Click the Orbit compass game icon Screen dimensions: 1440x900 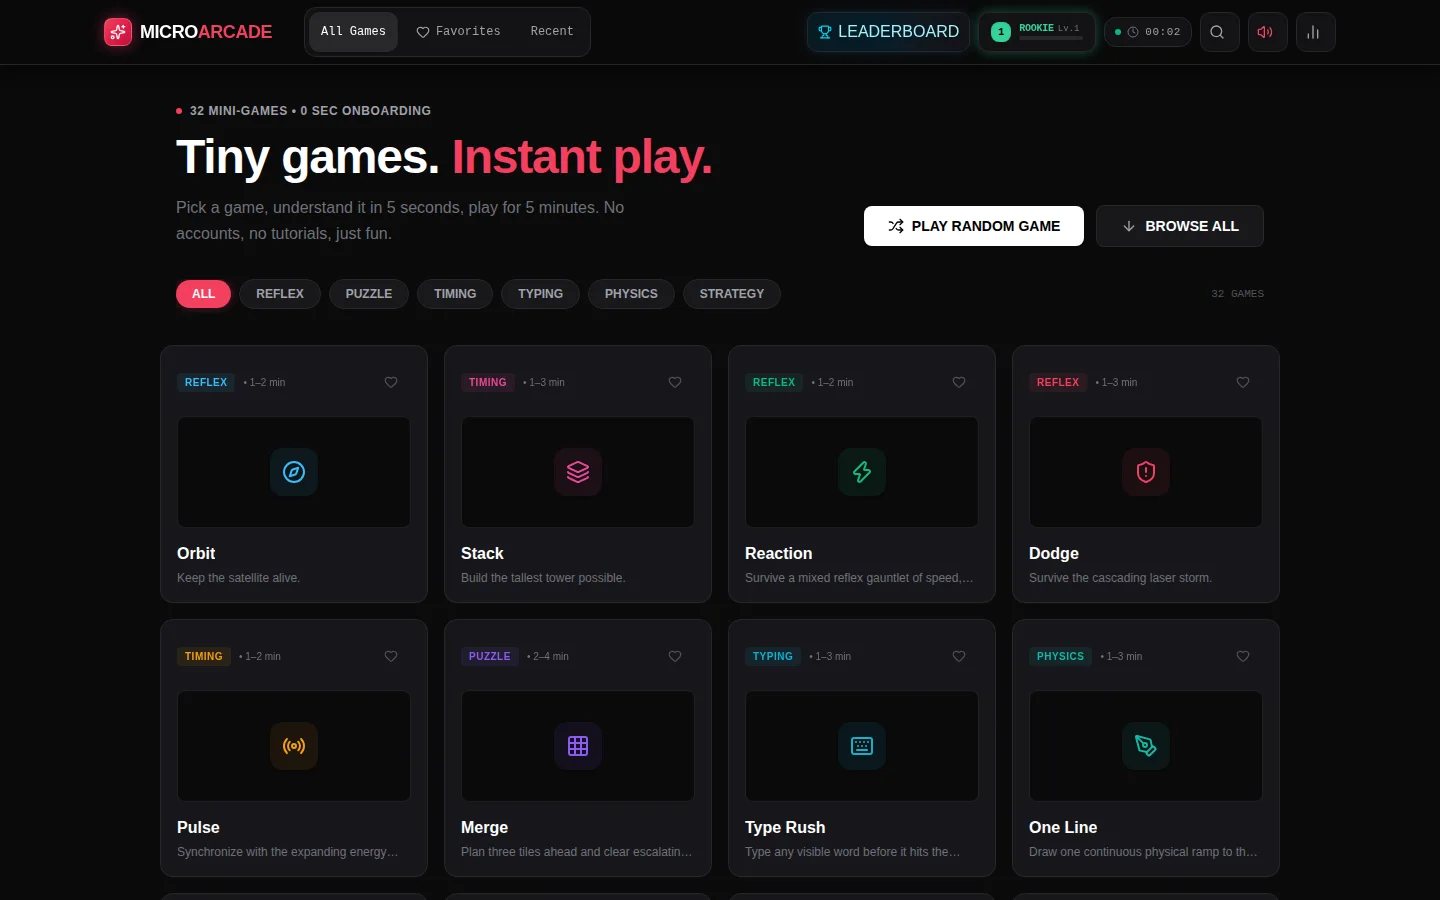click(x=294, y=472)
